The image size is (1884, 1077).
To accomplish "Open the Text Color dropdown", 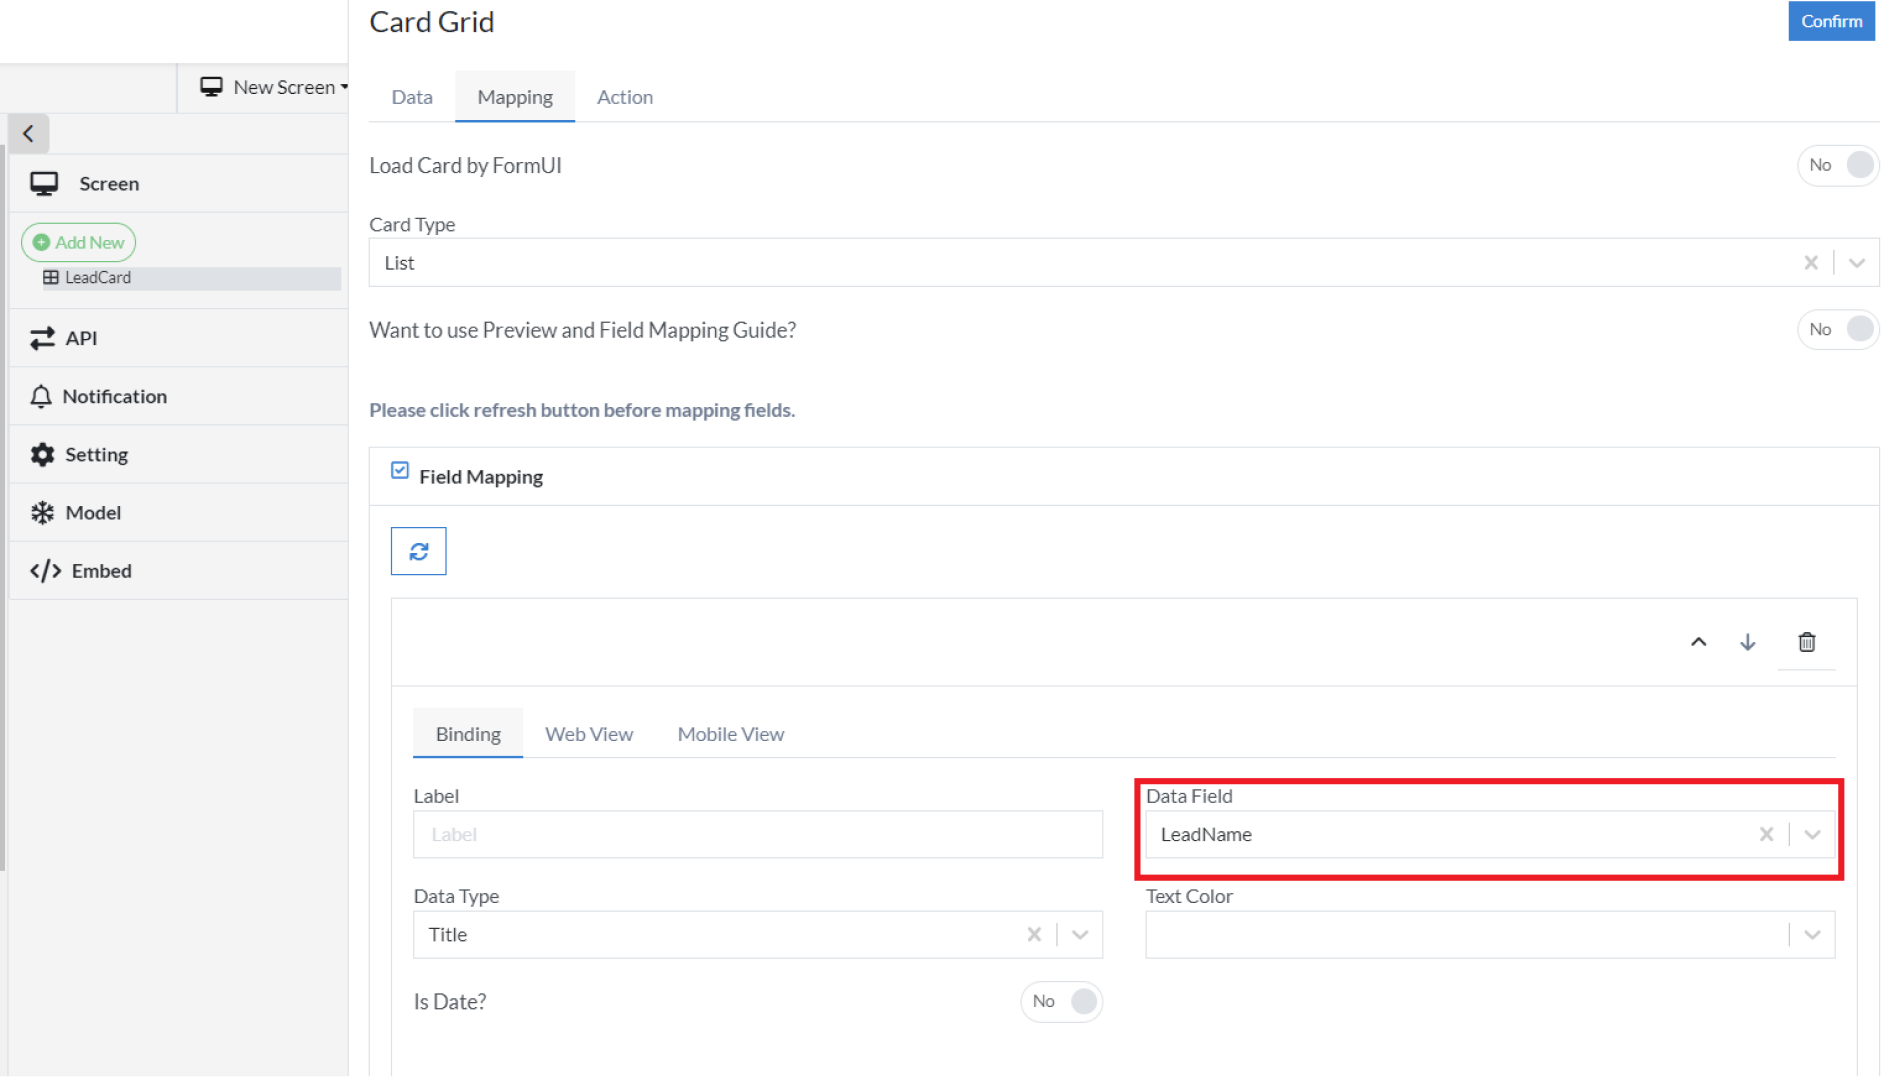I will click(1811, 934).
